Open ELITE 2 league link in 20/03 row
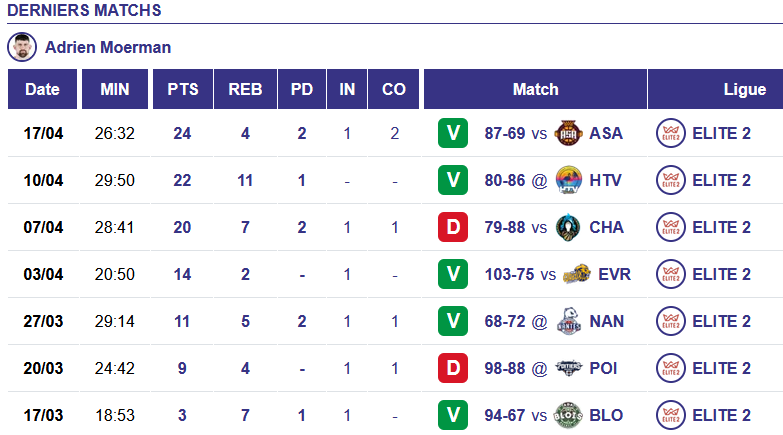 tap(721, 368)
